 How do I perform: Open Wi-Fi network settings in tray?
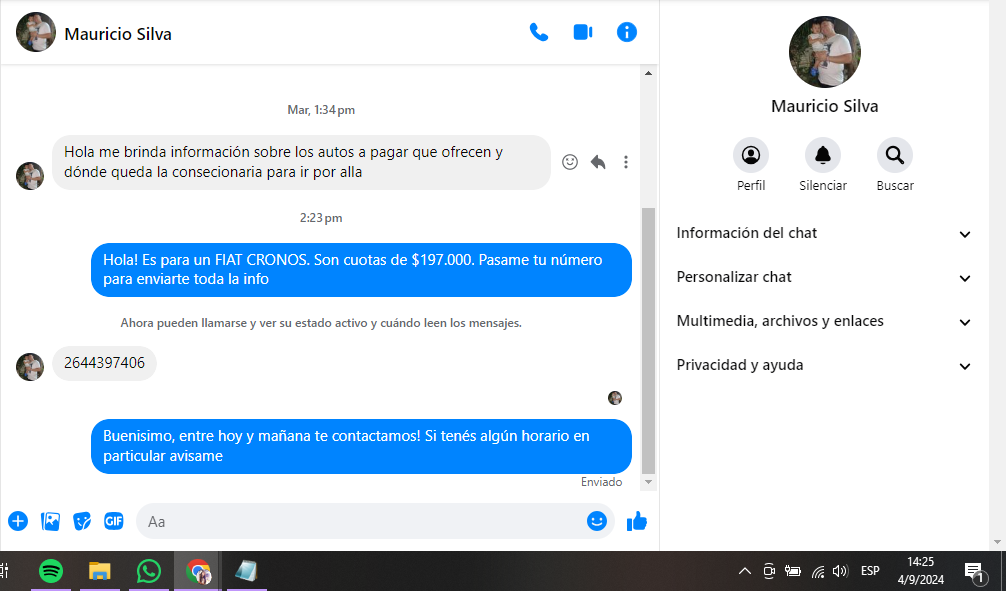coord(818,570)
